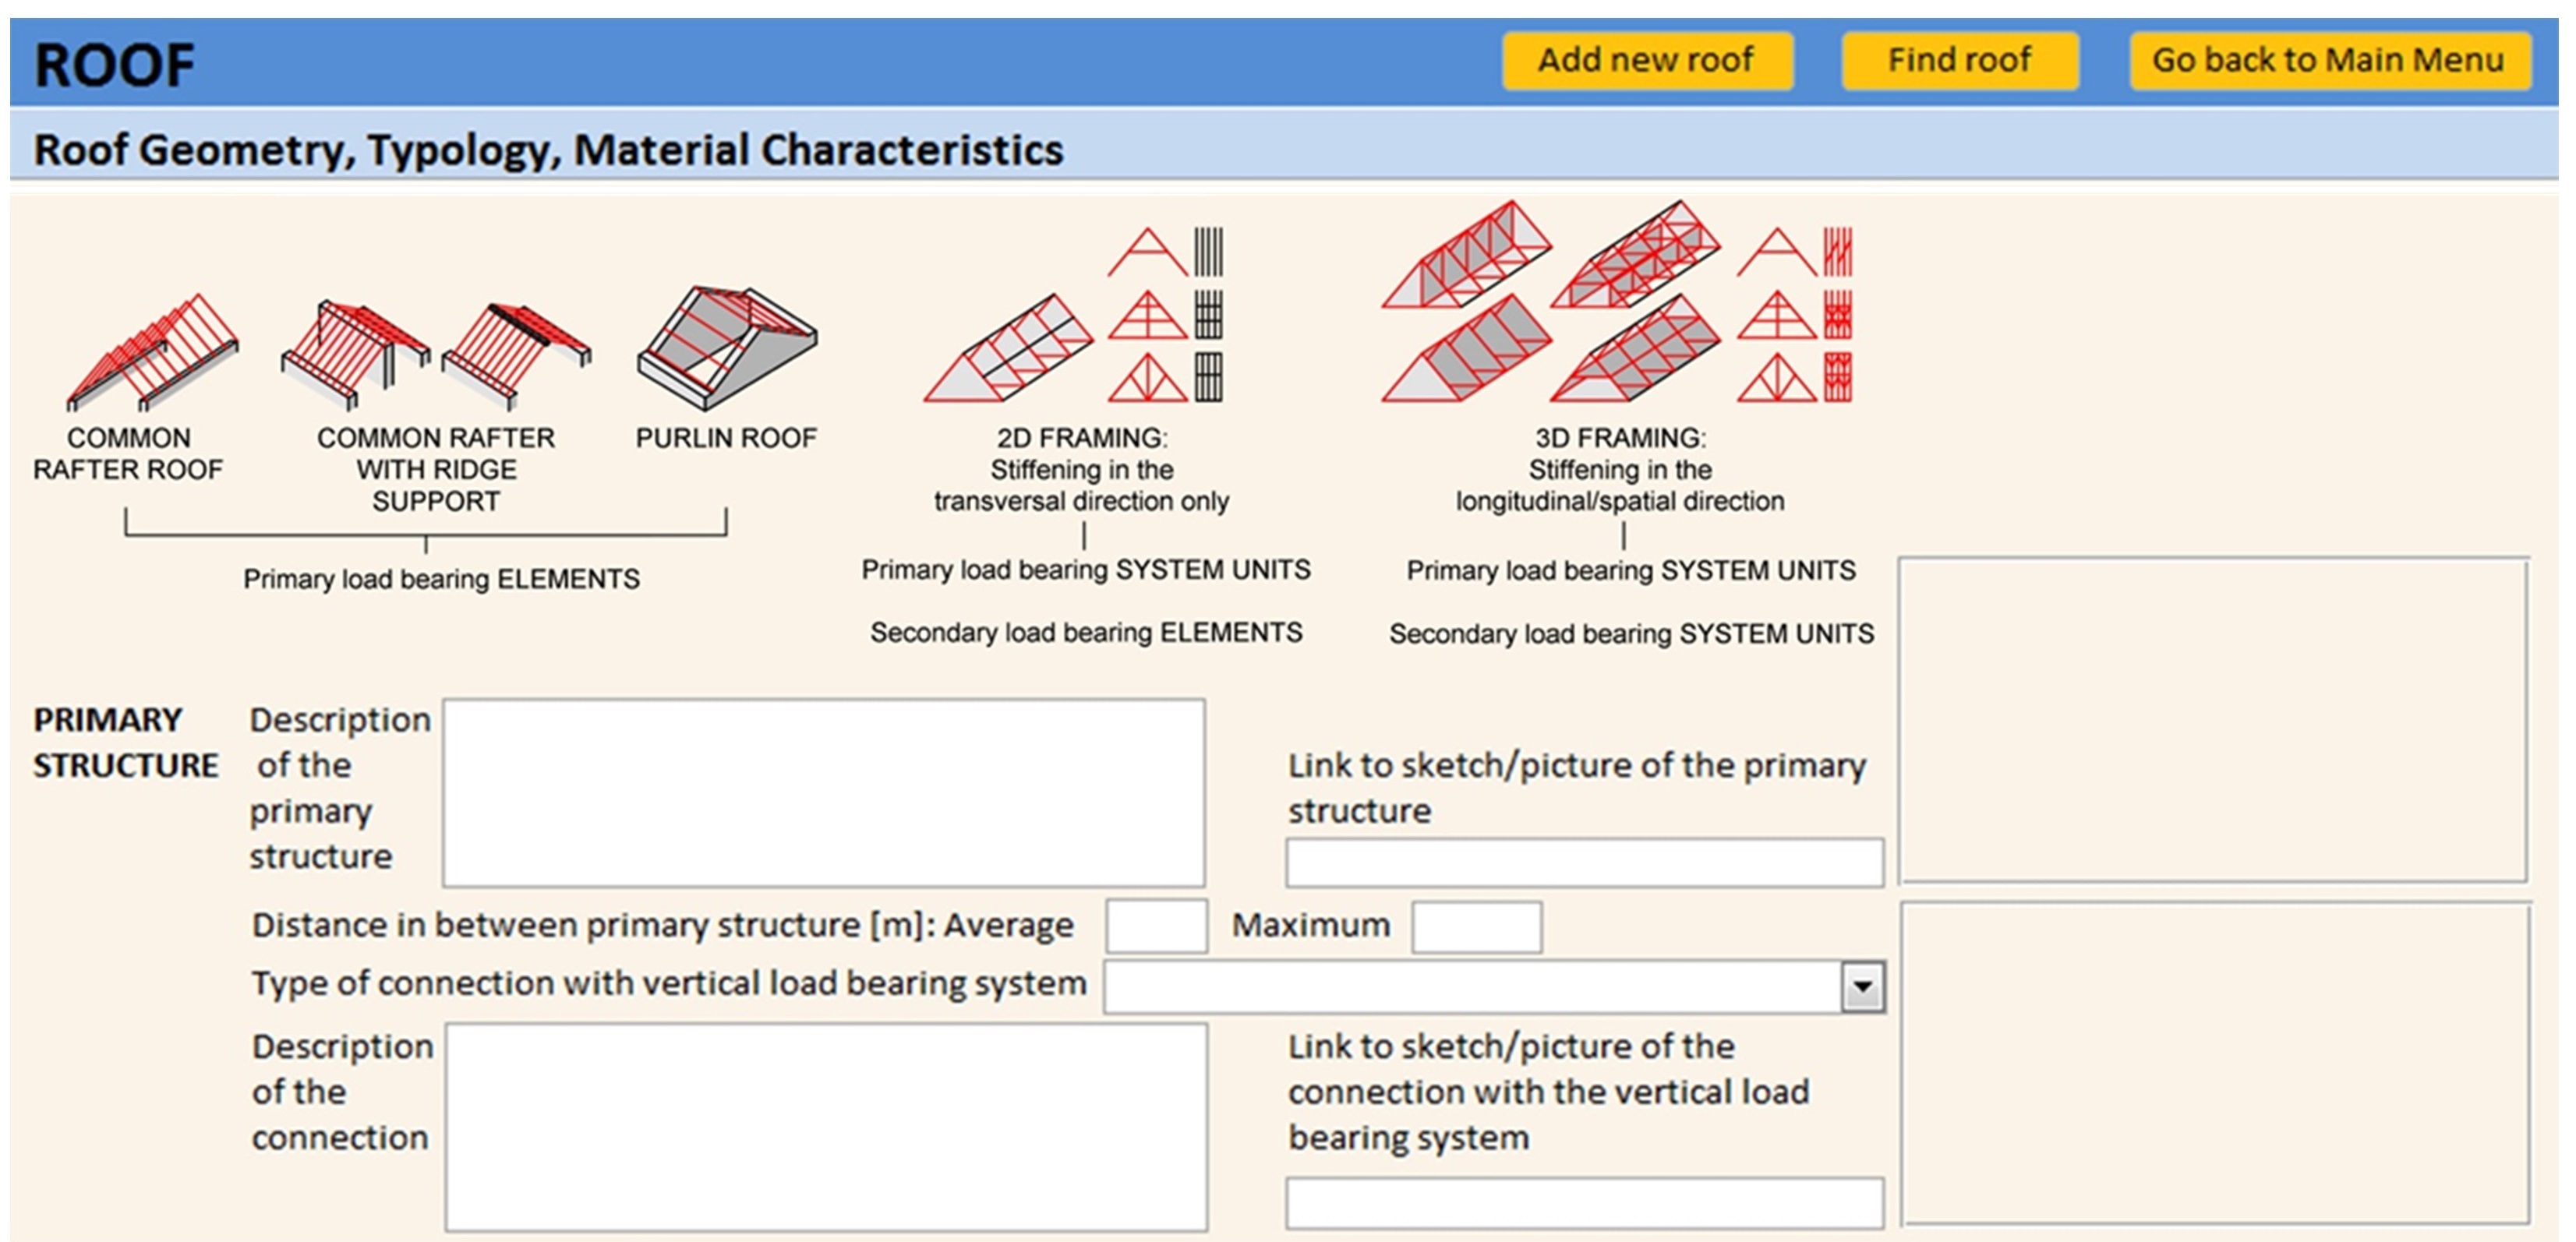Click the lower connection picture frame
2576x1242 pixels.
[2216, 1064]
